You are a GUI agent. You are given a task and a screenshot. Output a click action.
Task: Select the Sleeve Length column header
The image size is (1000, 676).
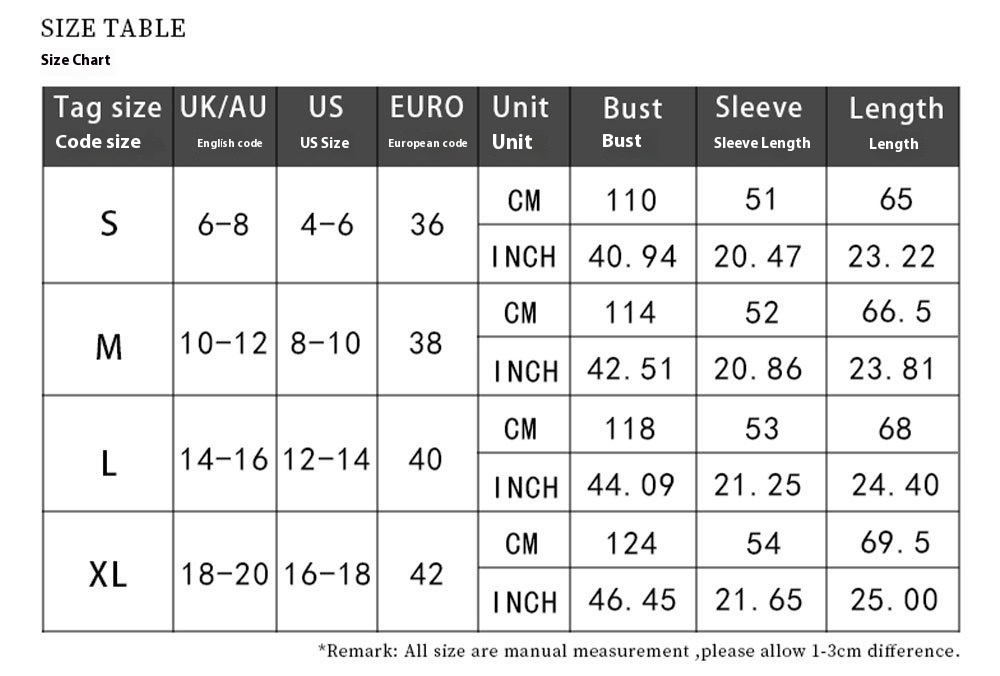coord(761,126)
